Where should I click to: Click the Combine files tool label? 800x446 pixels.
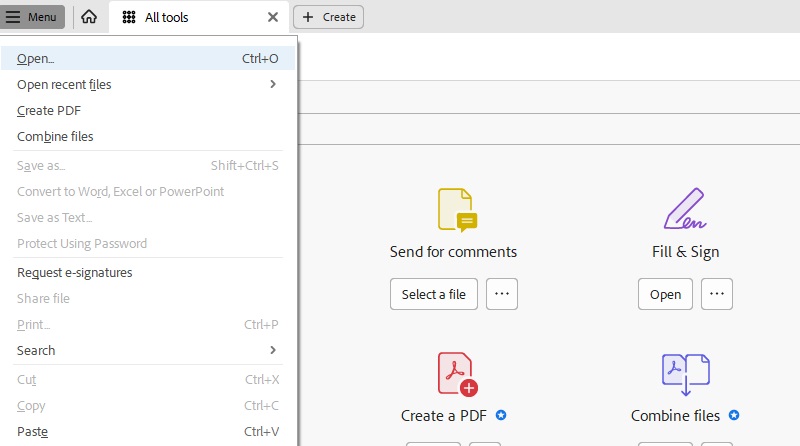tap(675, 415)
